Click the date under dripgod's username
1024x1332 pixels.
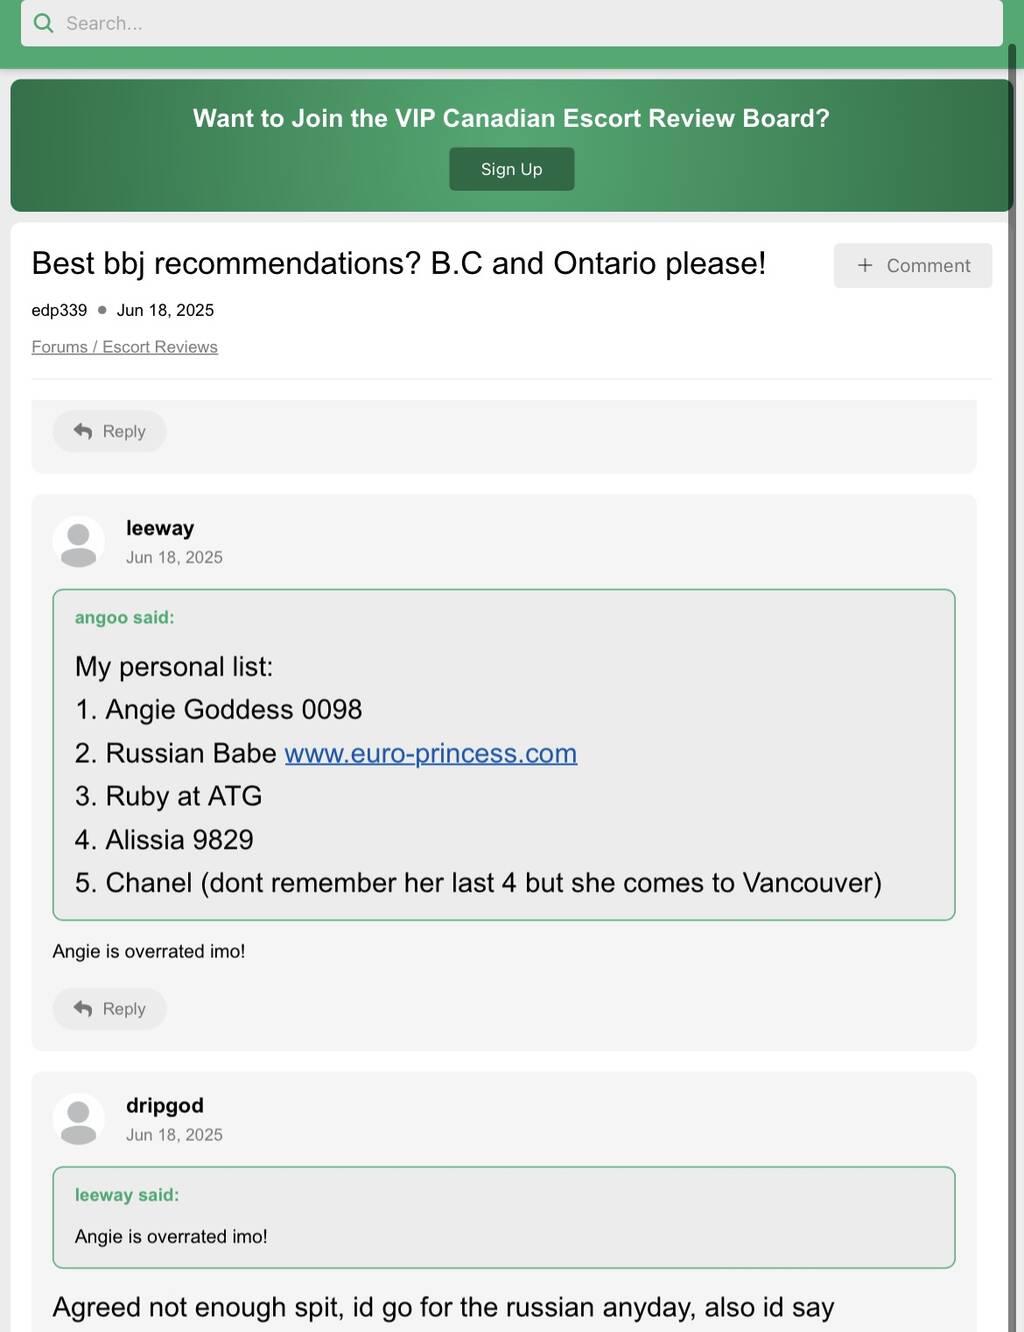pyautogui.click(x=174, y=1135)
